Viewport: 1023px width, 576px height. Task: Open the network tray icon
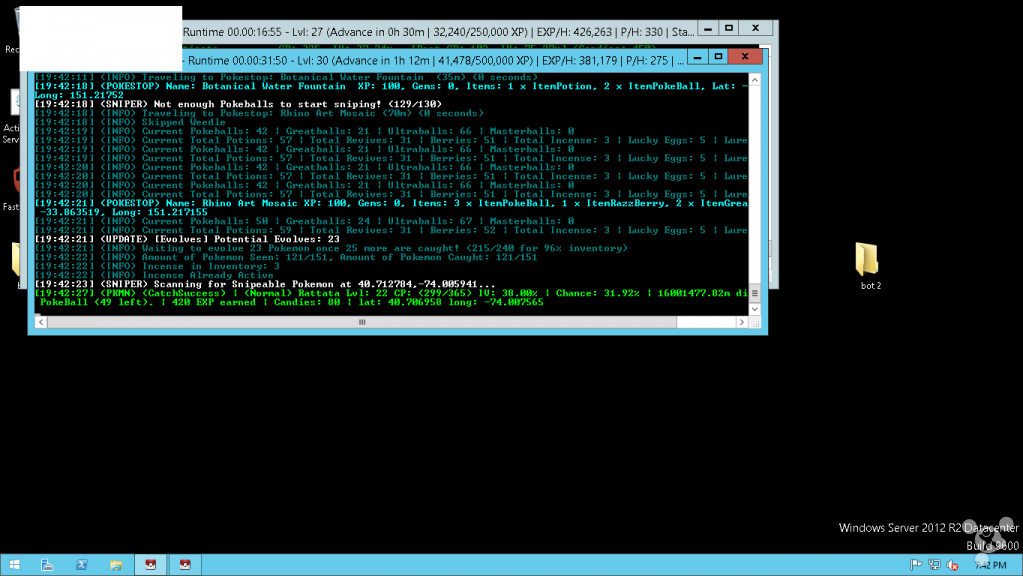934,565
